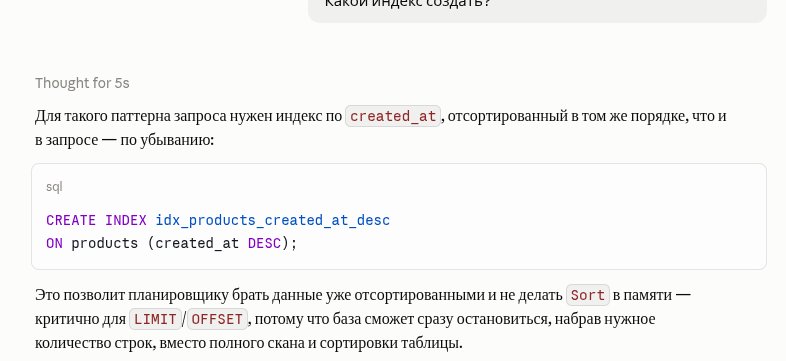Click the ON keyword in code
Screen dimensions: 786x361
[54, 243]
